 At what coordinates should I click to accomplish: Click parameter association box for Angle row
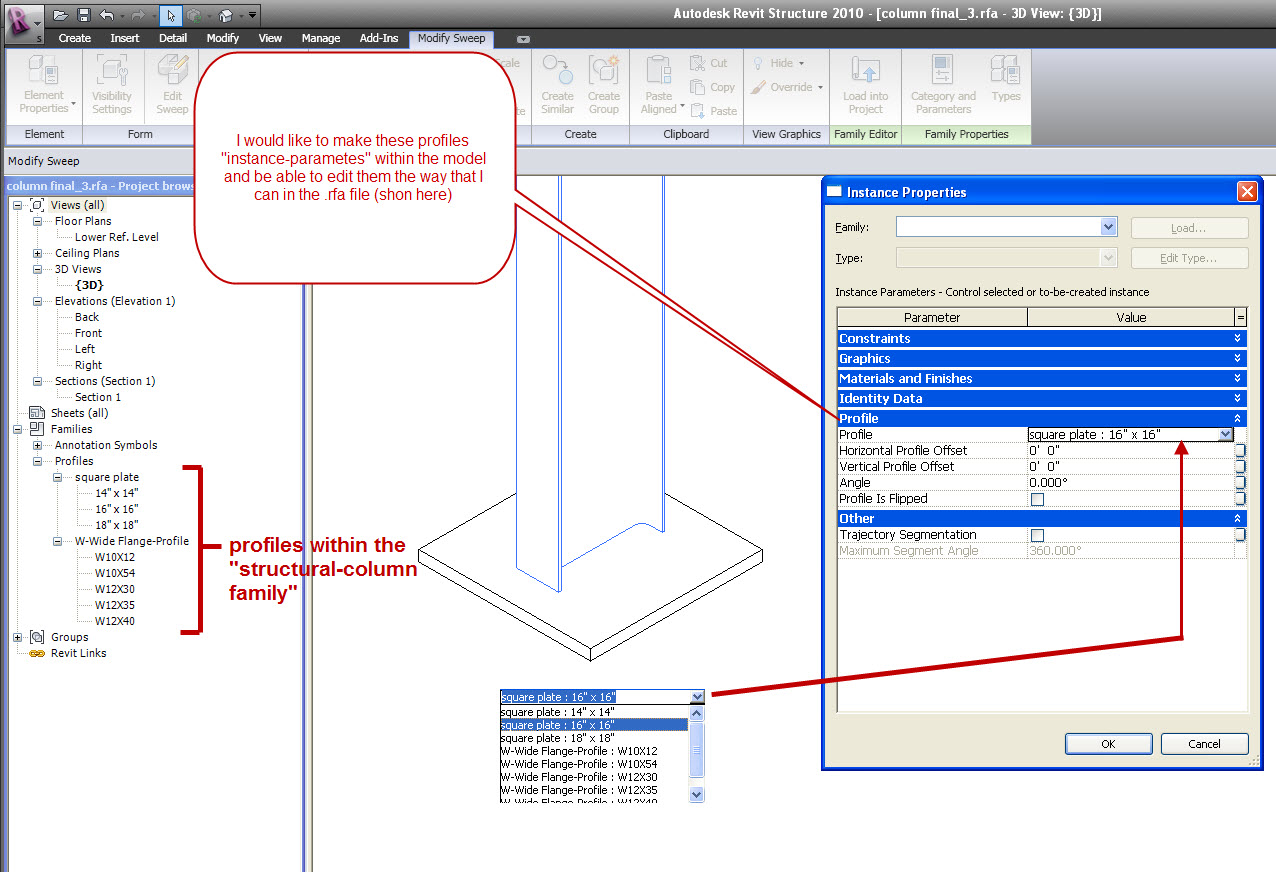point(1240,483)
